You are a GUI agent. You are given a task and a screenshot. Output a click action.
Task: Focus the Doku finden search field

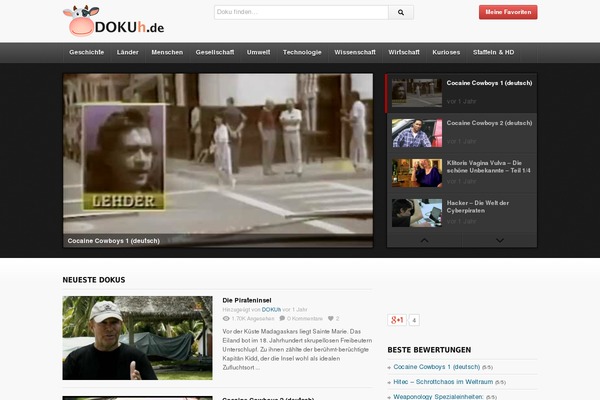[x=301, y=12]
